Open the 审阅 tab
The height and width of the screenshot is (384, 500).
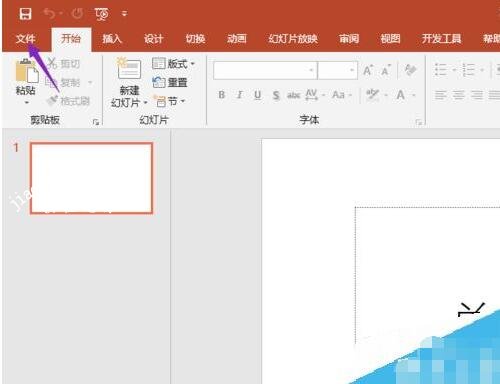coord(349,39)
